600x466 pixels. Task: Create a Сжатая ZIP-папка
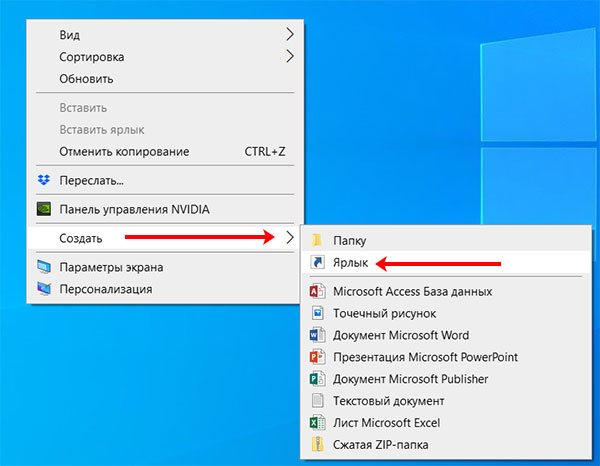(x=446, y=444)
